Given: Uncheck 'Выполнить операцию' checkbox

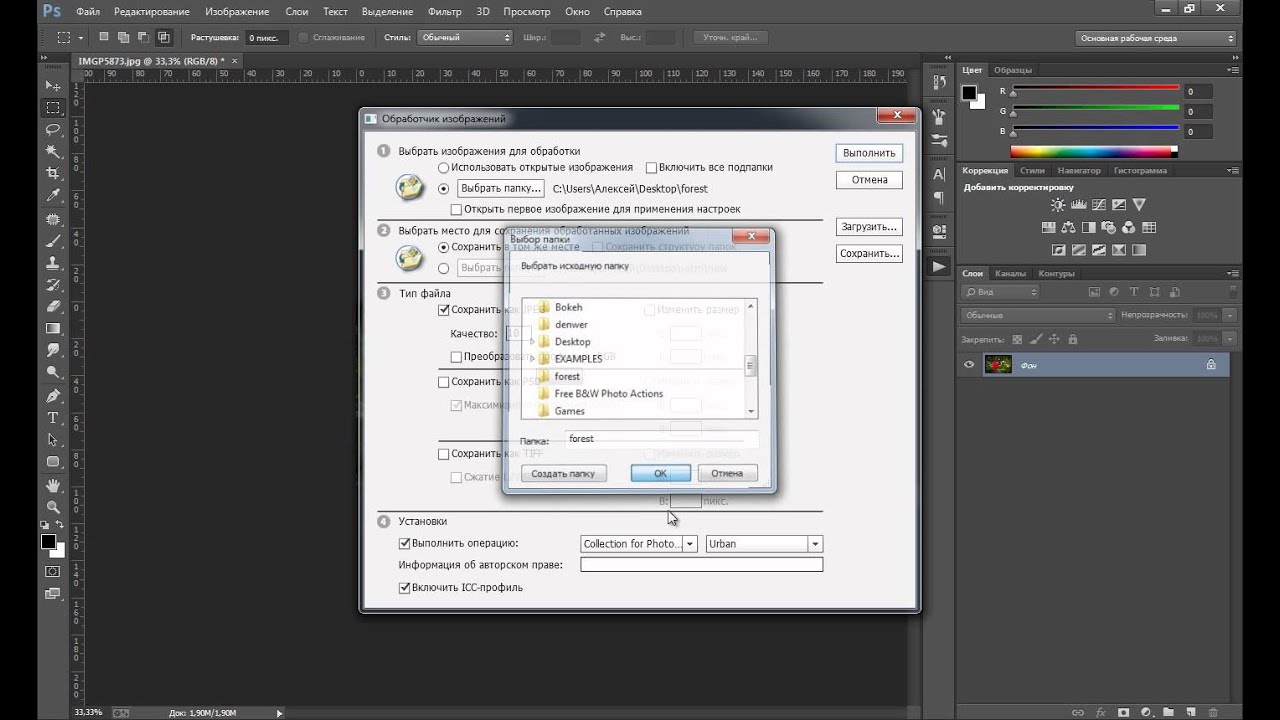Looking at the screenshot, I should [x=405, y=544].
